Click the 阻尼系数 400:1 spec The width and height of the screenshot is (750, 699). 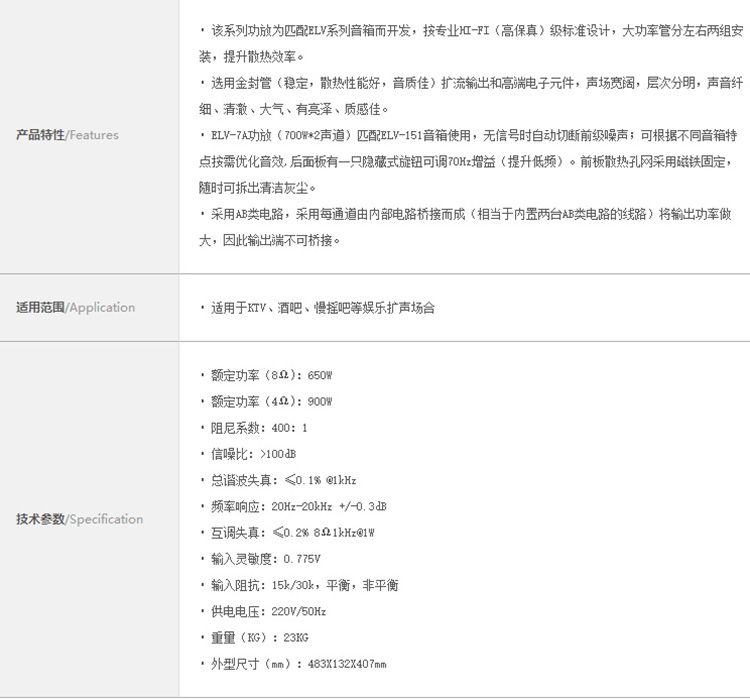click(255, 428)
